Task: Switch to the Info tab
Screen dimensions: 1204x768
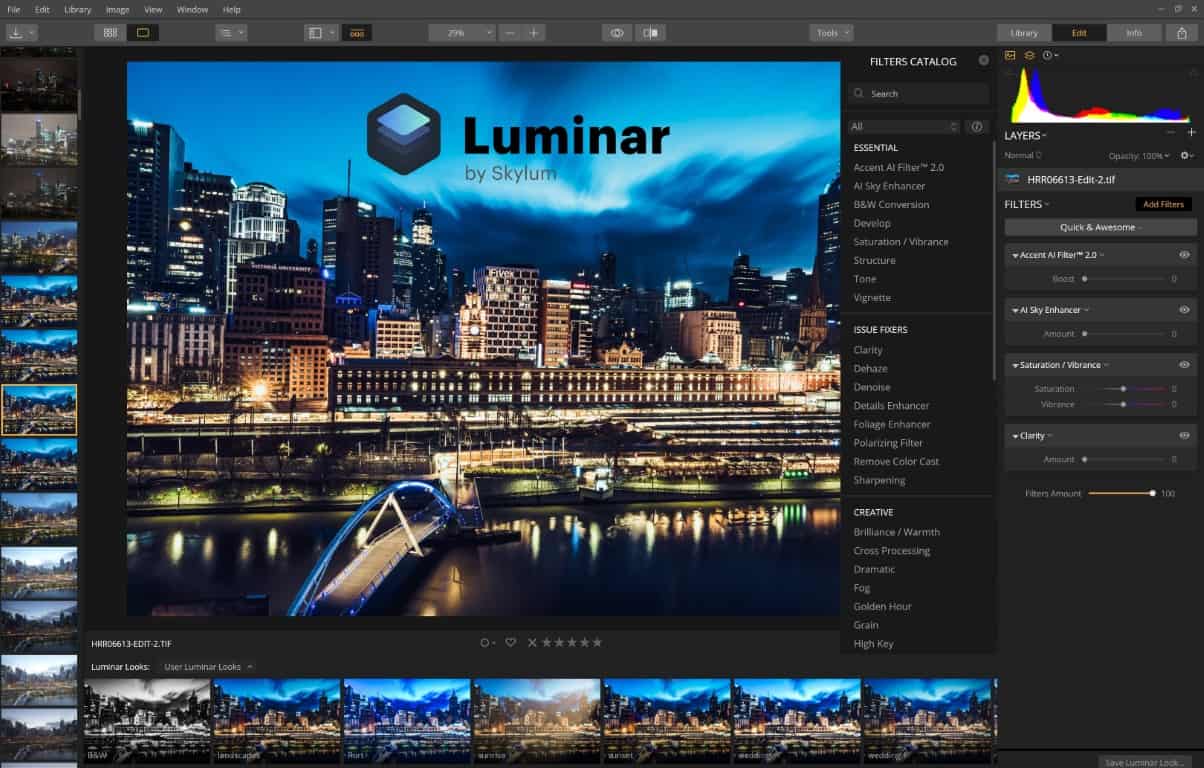Action: [x=1134, y=33]
